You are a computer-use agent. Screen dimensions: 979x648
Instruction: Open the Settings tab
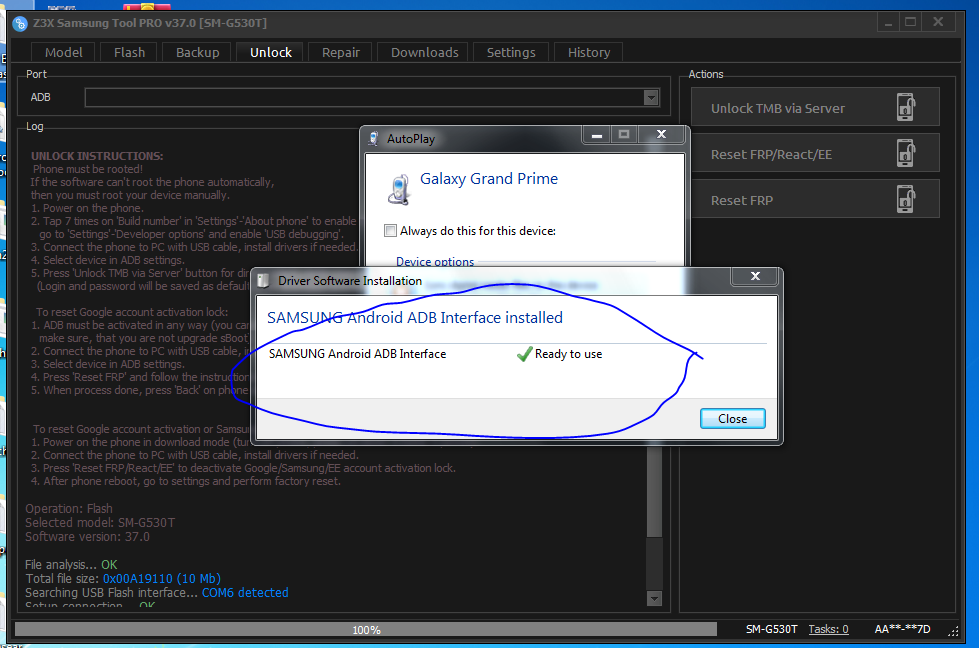(x=511, y=52)
